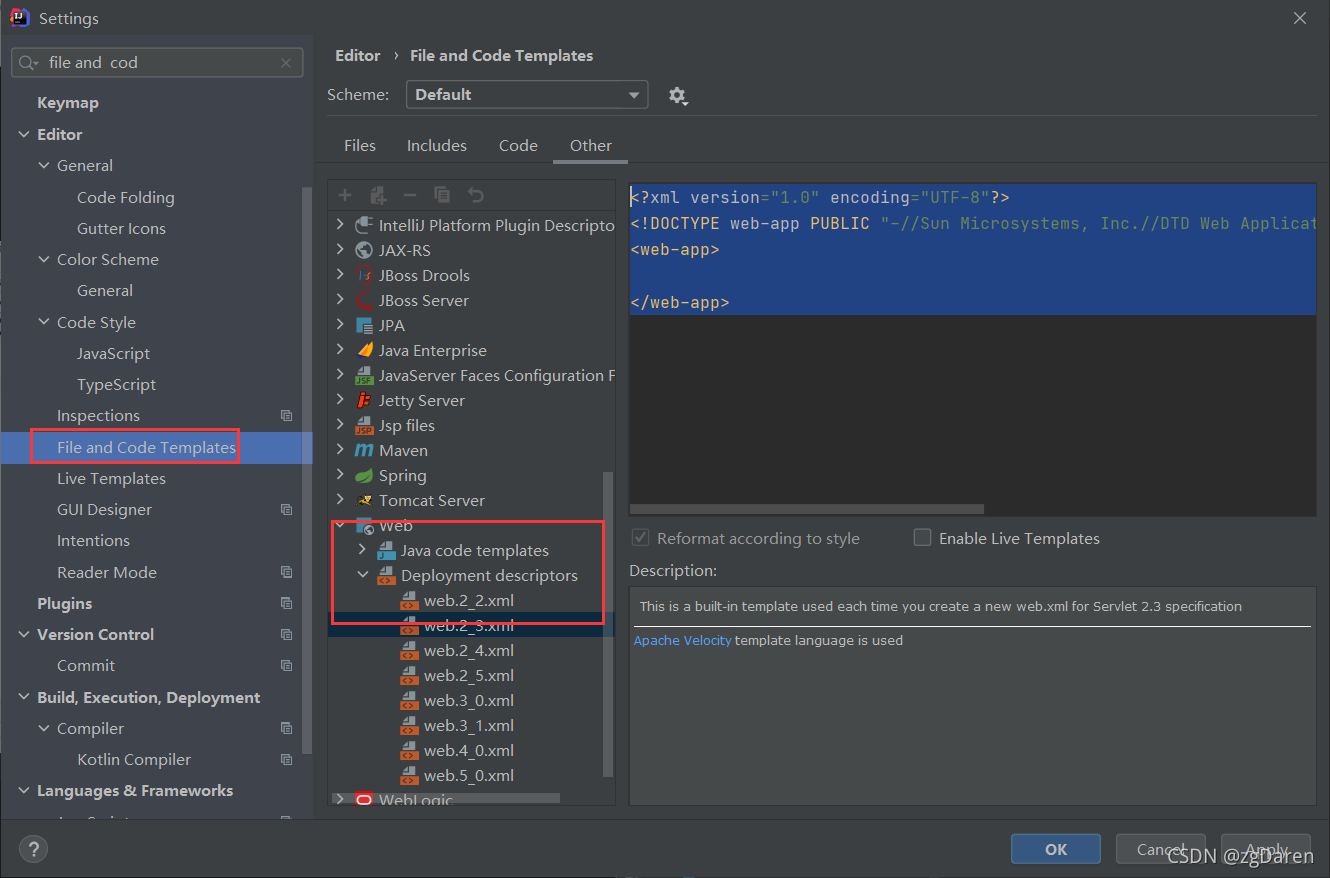Viewport: 1330px width, 878px height.
Task: Click the help question mark button
Action: coord(33,850)
